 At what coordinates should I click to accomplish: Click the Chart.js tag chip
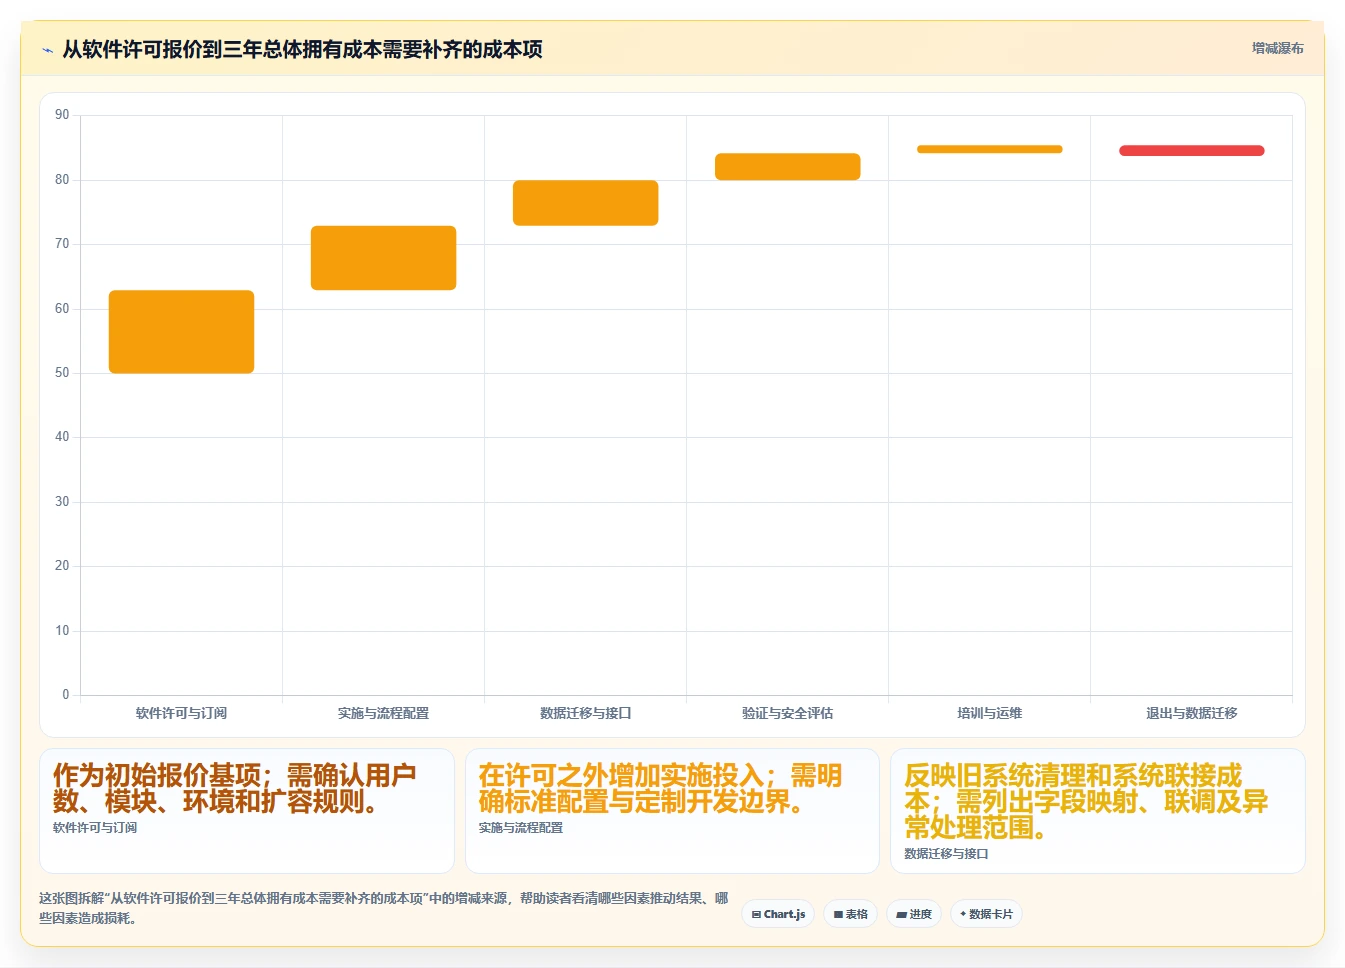click(778, 914)
